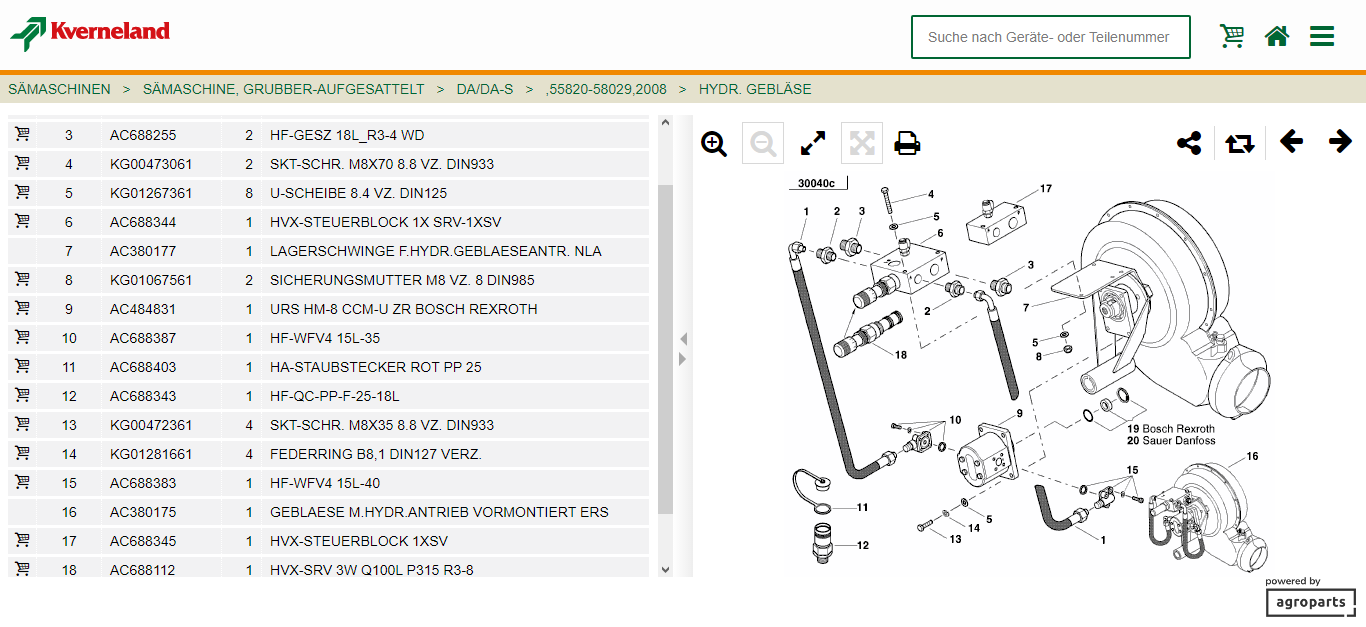Zoom in on the parts diagram
Image resolution: width=1366 pixels, height=627 pixels.
pyautogui.click(x=714, y=144)
